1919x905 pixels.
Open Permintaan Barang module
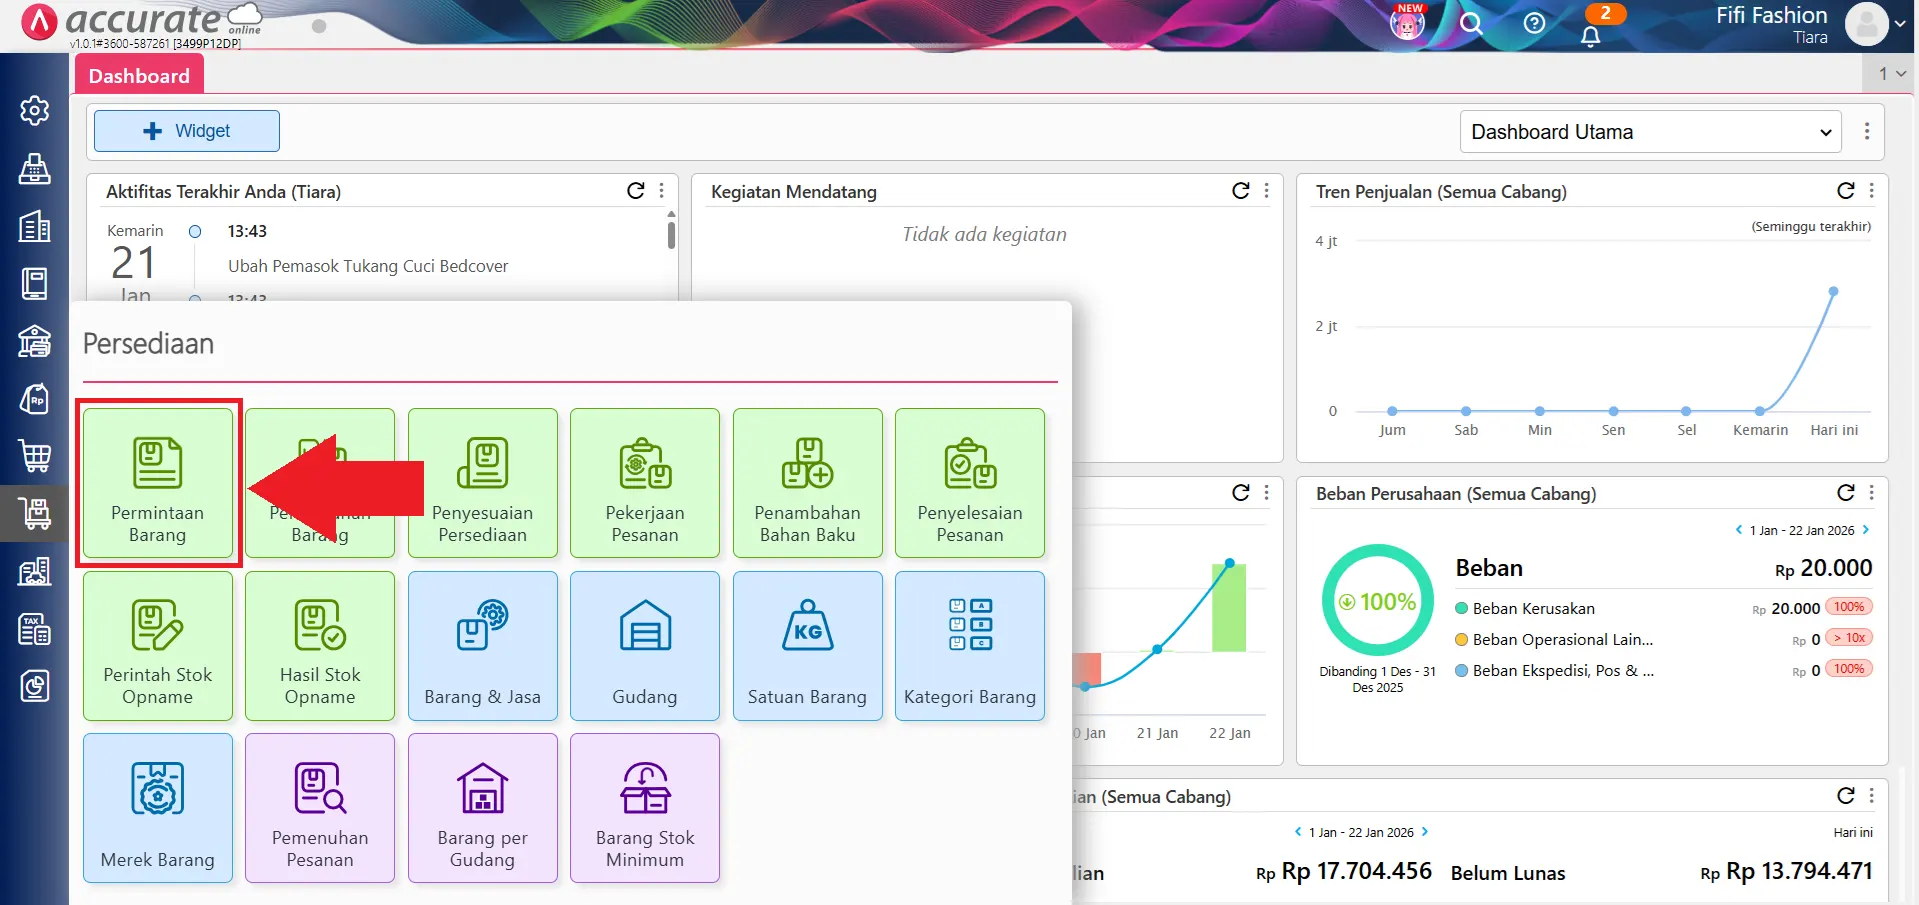pyautogui.click(x=158, y=483)
